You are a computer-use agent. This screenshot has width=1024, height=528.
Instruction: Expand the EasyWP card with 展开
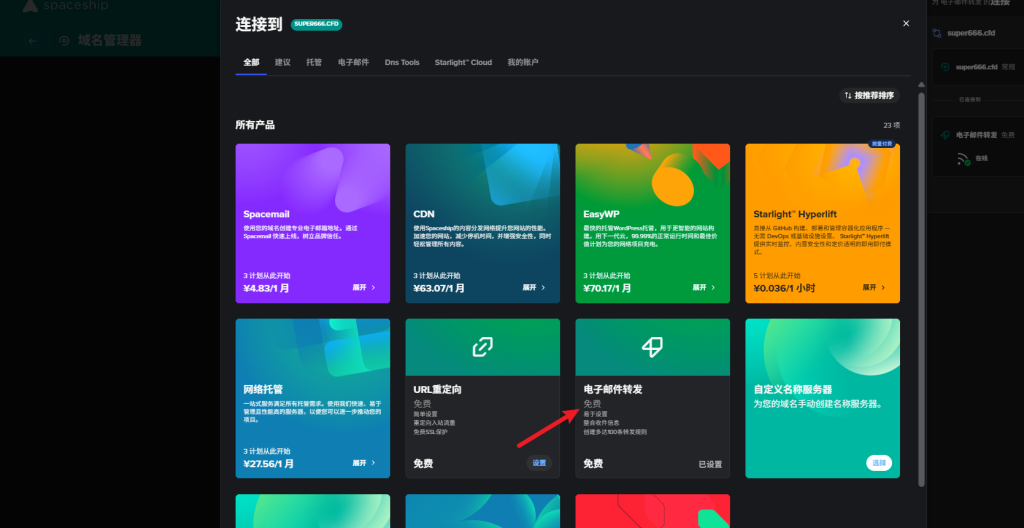(704, 288)
